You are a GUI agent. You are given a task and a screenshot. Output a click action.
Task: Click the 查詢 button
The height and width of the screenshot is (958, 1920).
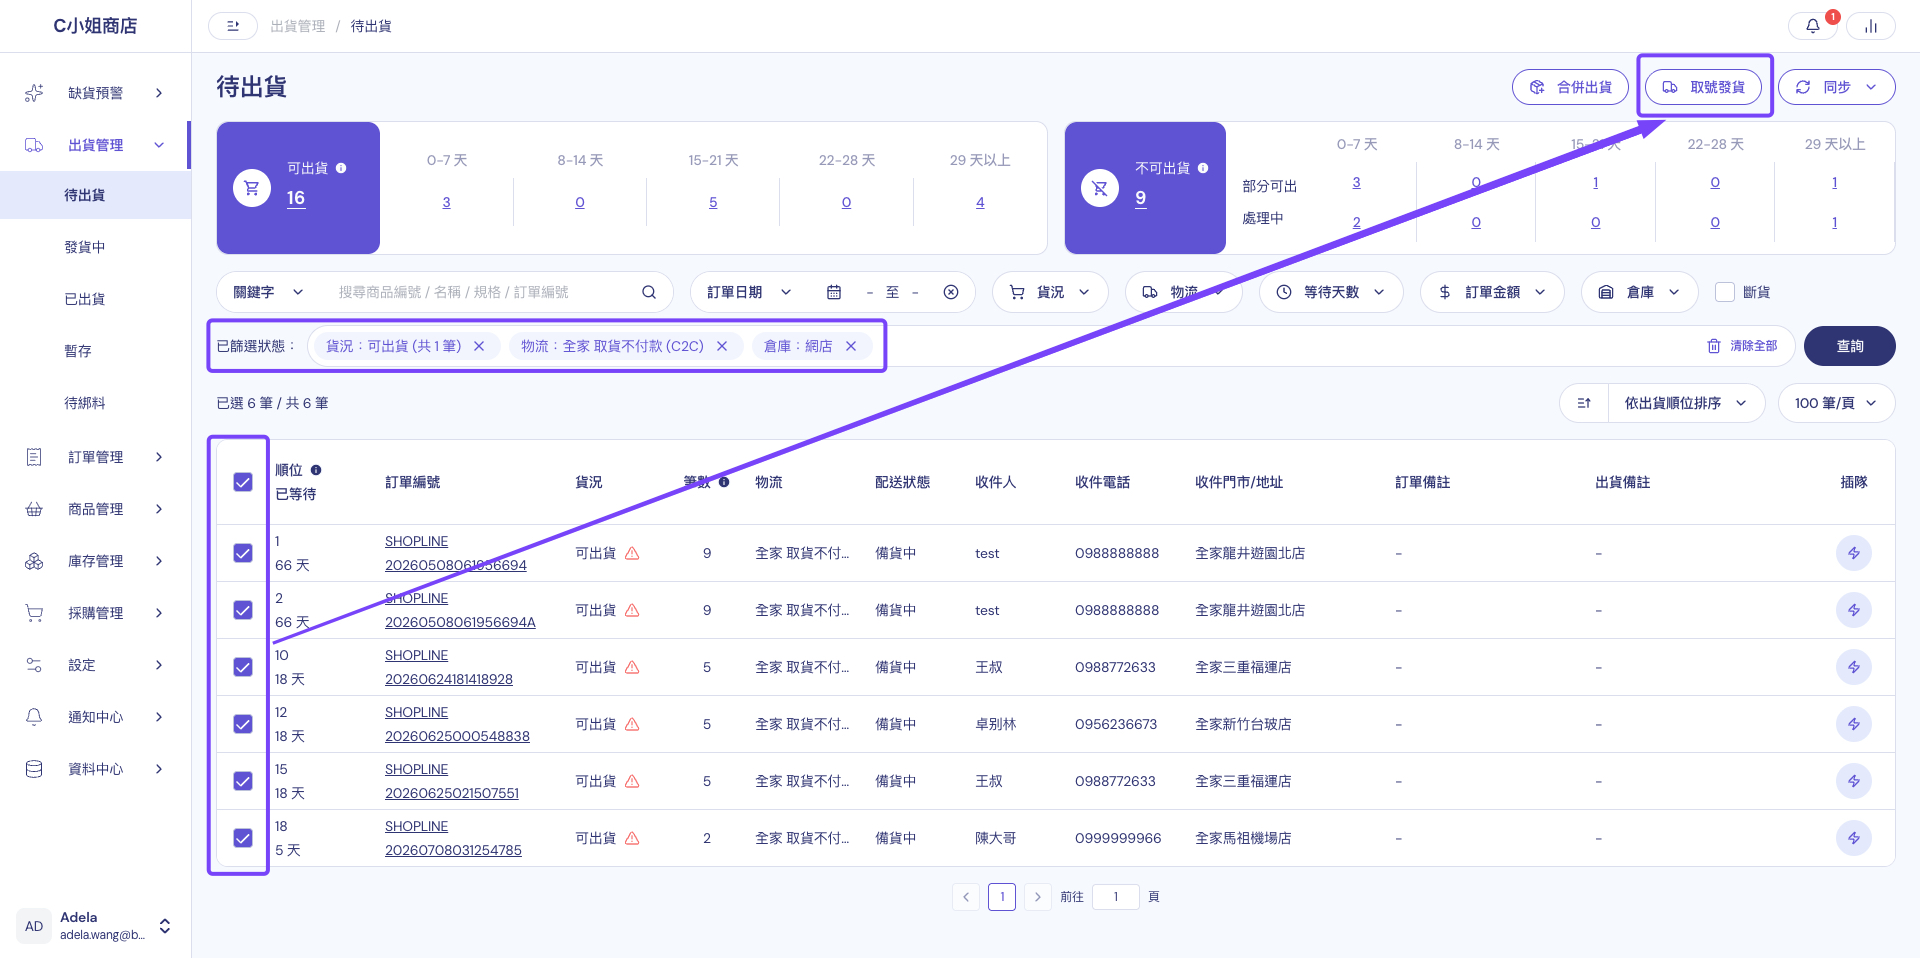(x=1849, y=346)
